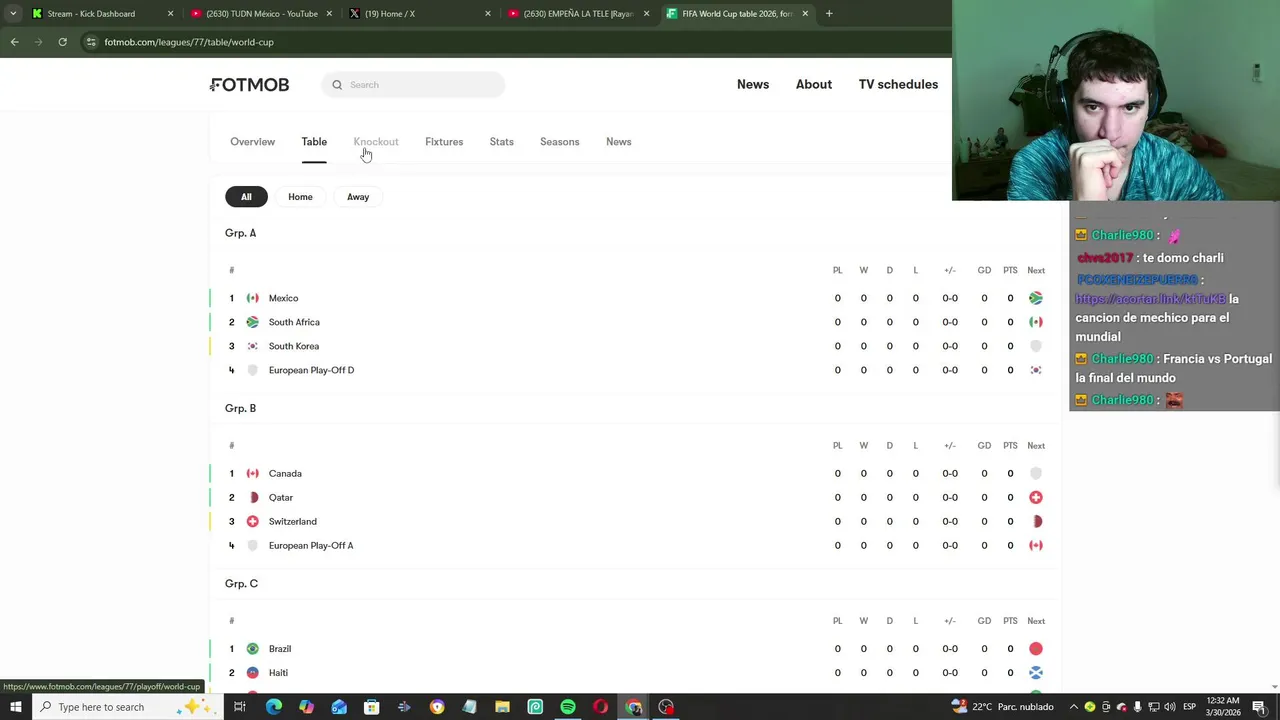Click the Grp. B heading
1280x720 pixels.
pyautogui.click(x=240, y=408)
